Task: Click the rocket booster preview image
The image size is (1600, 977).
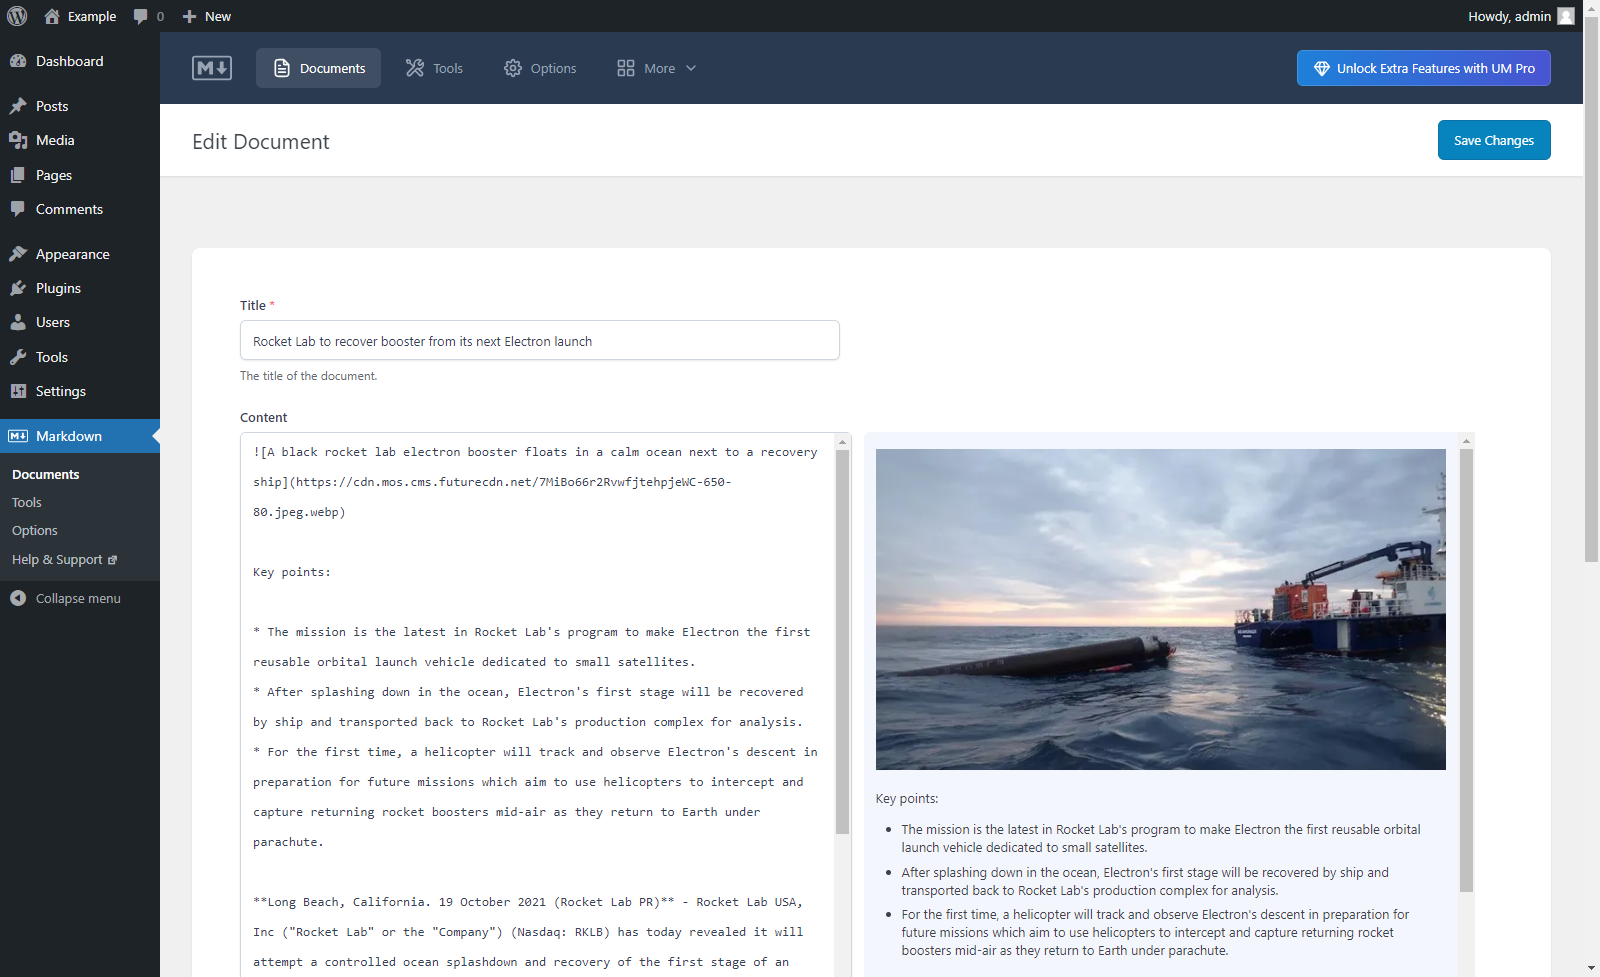Action: click(1160, 609)
